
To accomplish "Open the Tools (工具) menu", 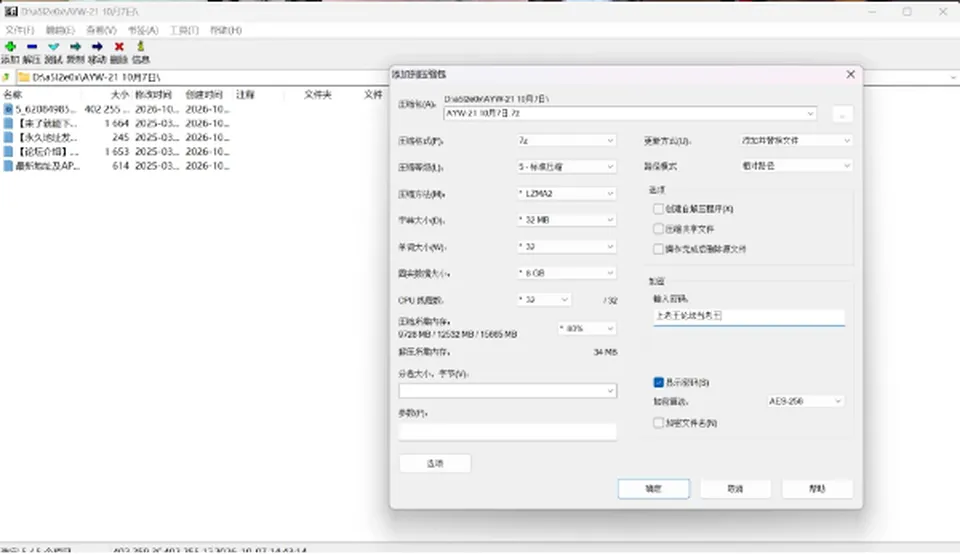I will click(x=184, y=30).
